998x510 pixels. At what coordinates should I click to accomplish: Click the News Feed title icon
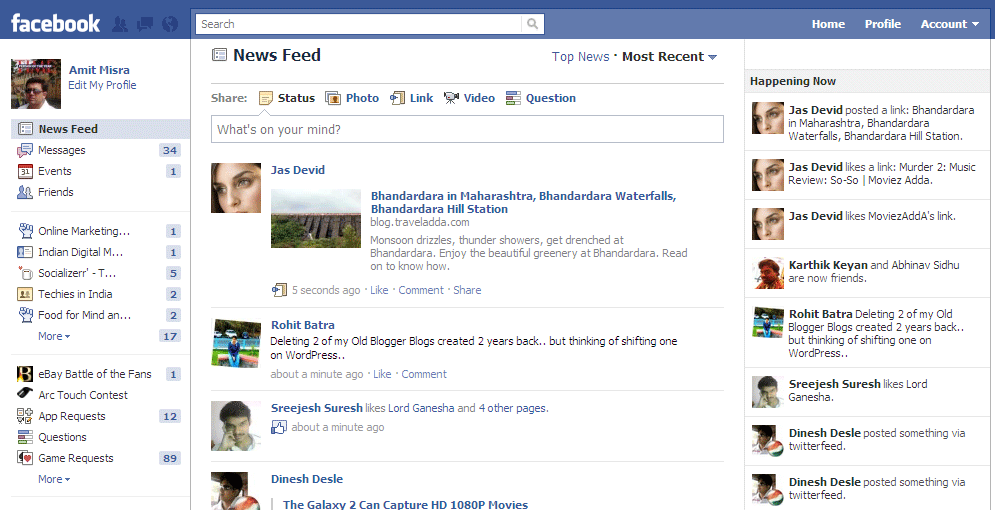coord(219,55)
